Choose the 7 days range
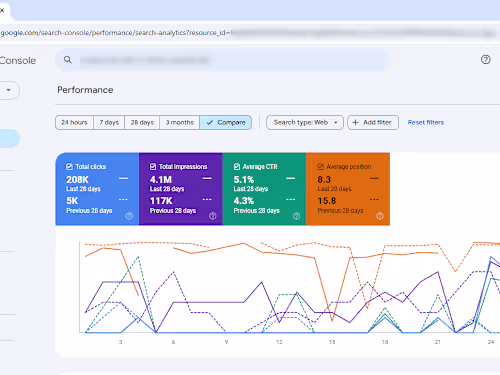Viewport: 500px width, 375px height. (109, 122)
